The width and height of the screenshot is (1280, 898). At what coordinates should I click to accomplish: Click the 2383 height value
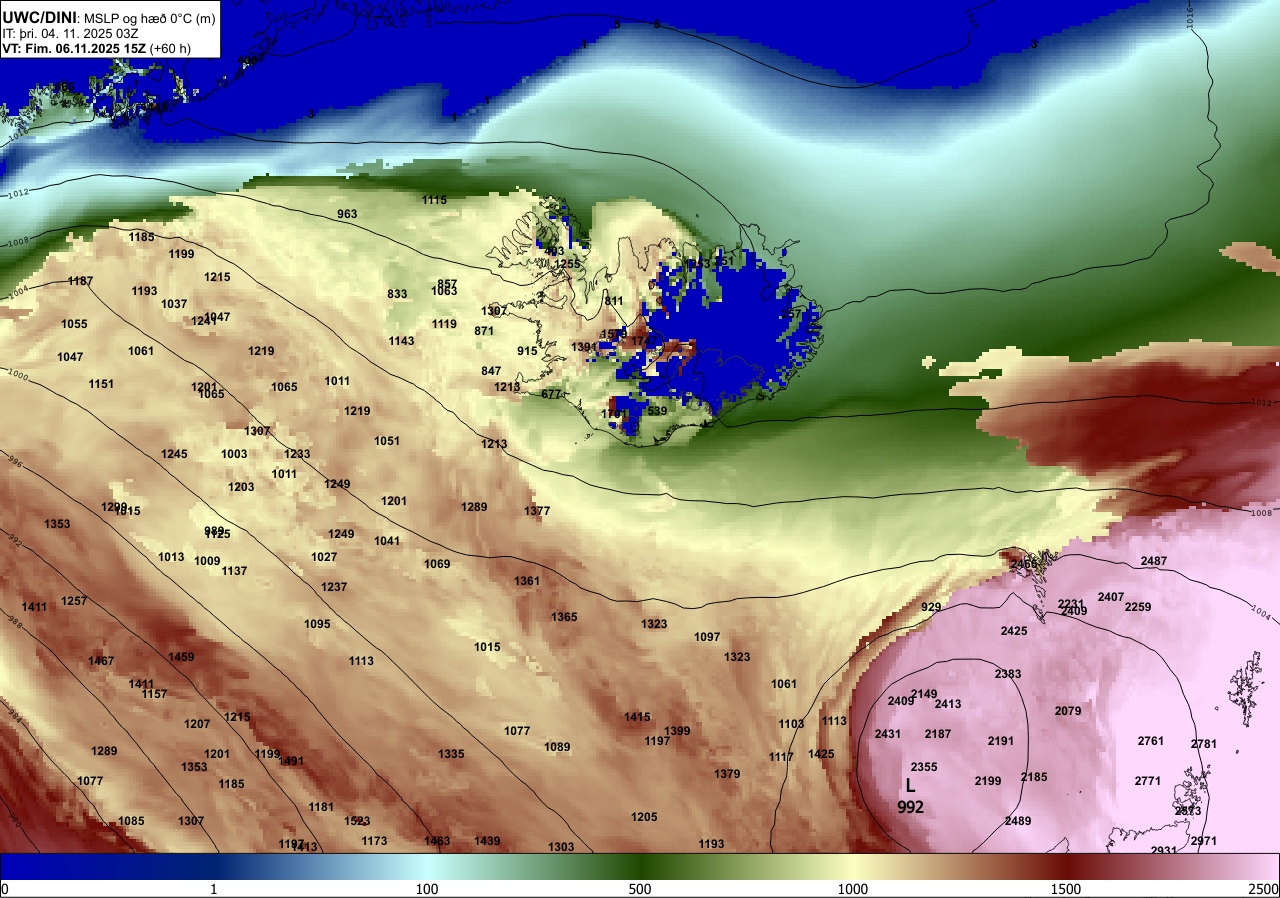tap(1007, 674)
